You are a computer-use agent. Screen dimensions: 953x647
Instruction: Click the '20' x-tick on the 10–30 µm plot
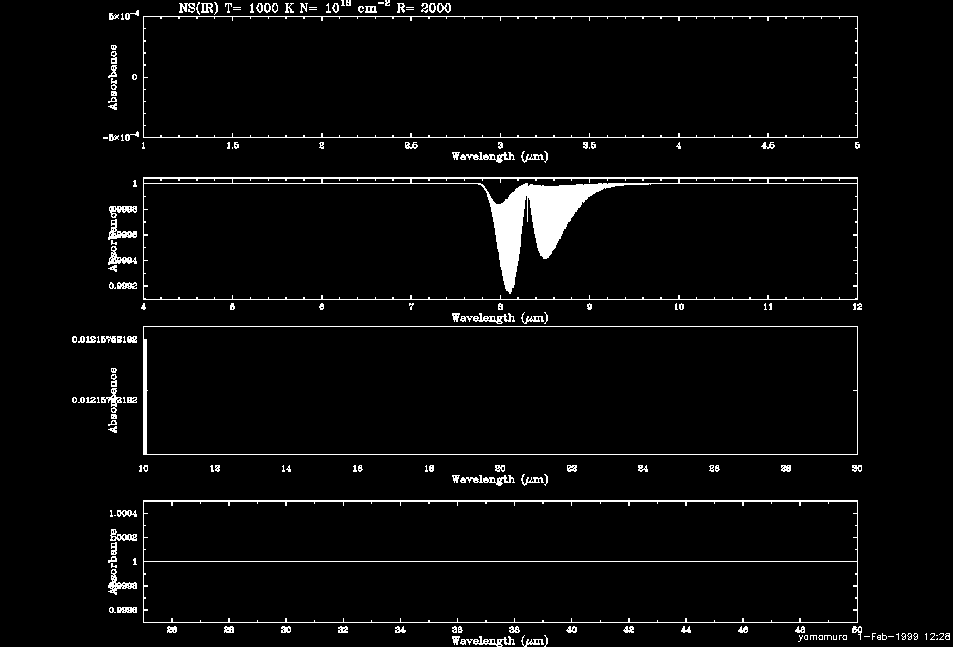pos(500,468)
